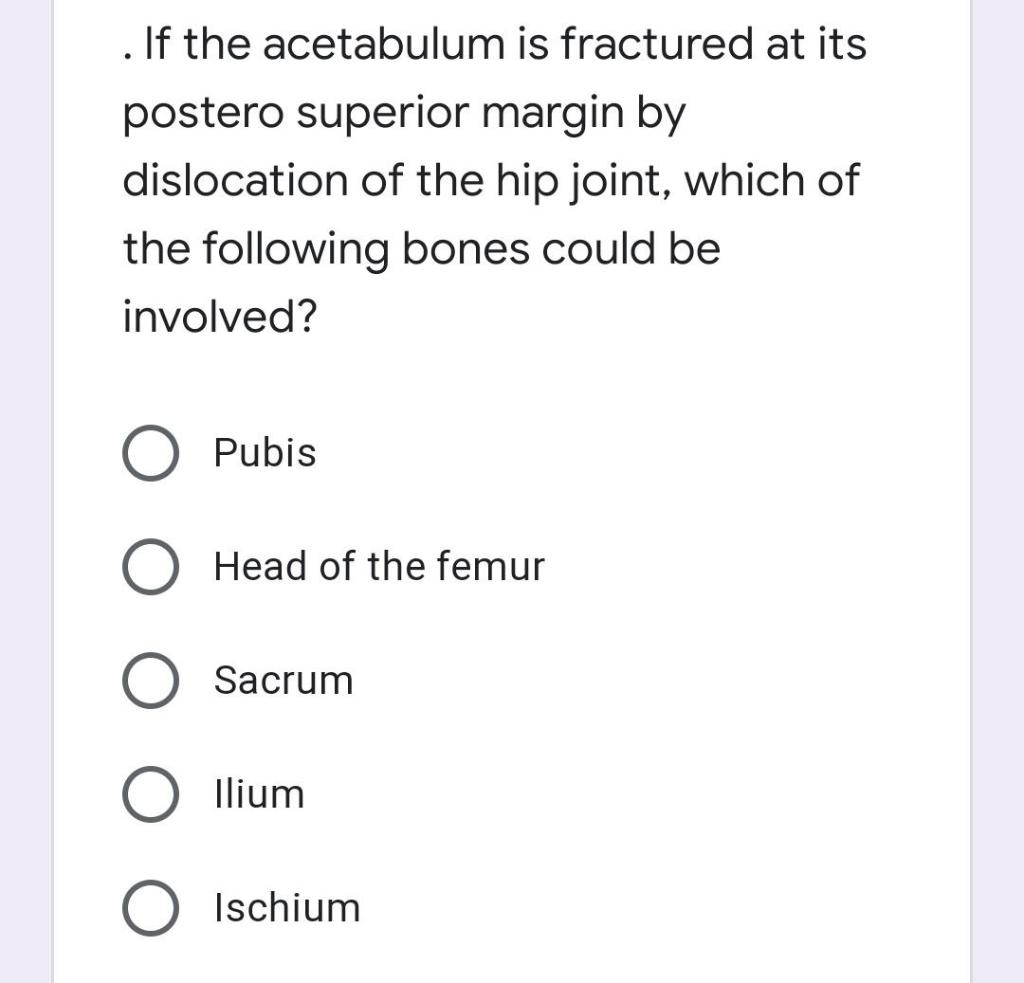Select the Ischium radio button
This screenshot has height=983, width=1024.
click(x=151, y=908)
